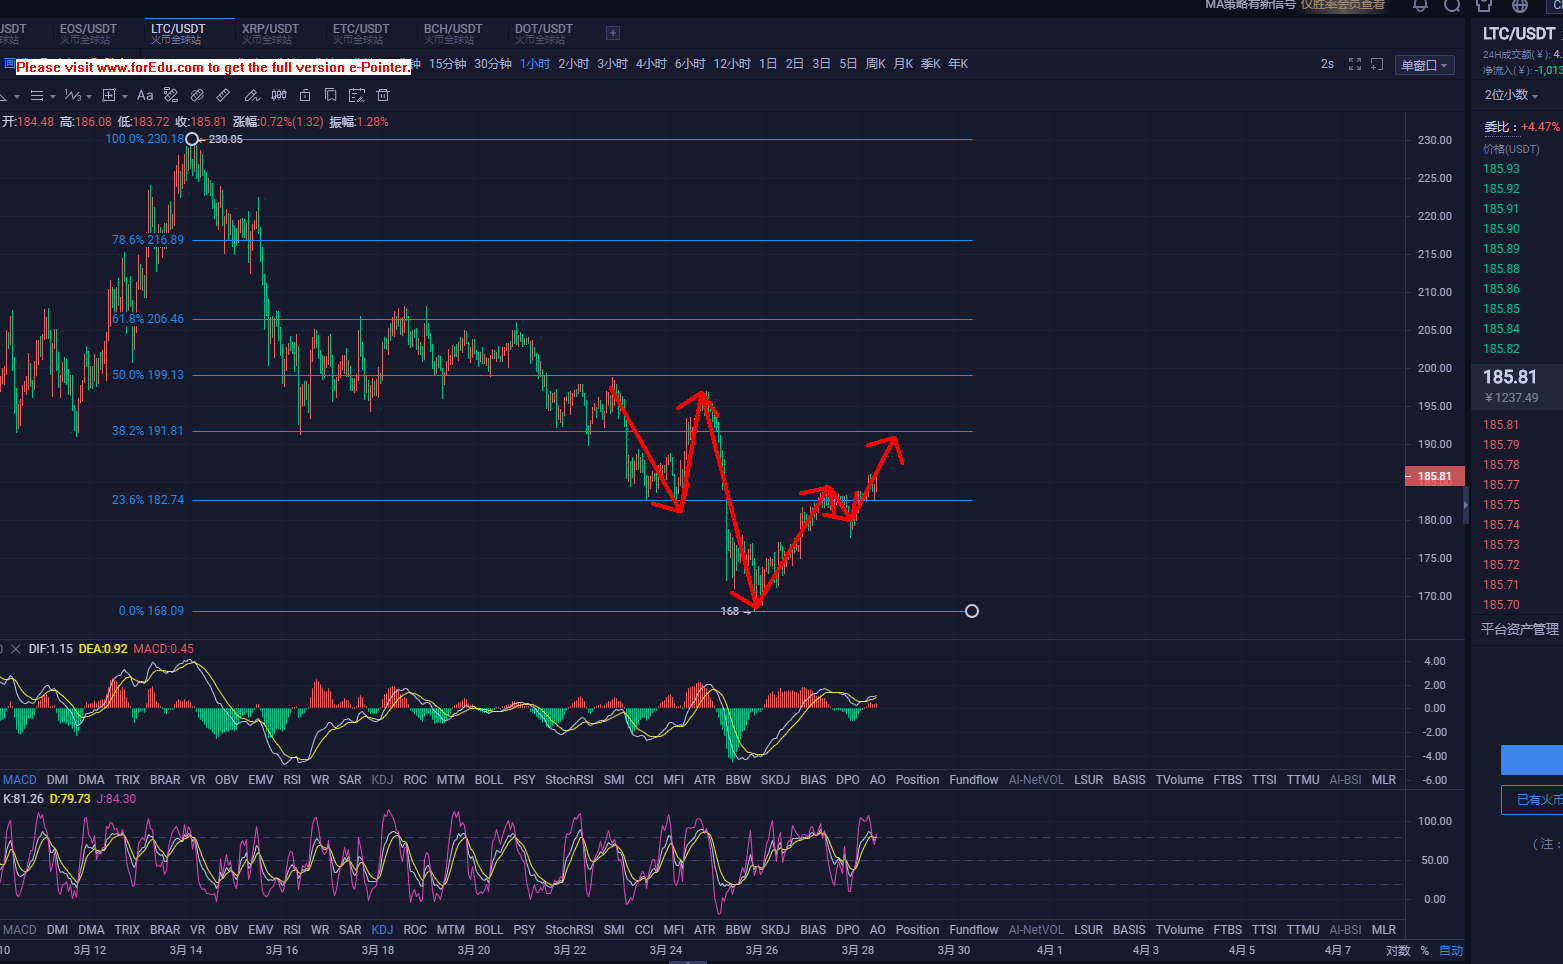
Task: Select the Aa text annotation tool
Action: (145, 95)
